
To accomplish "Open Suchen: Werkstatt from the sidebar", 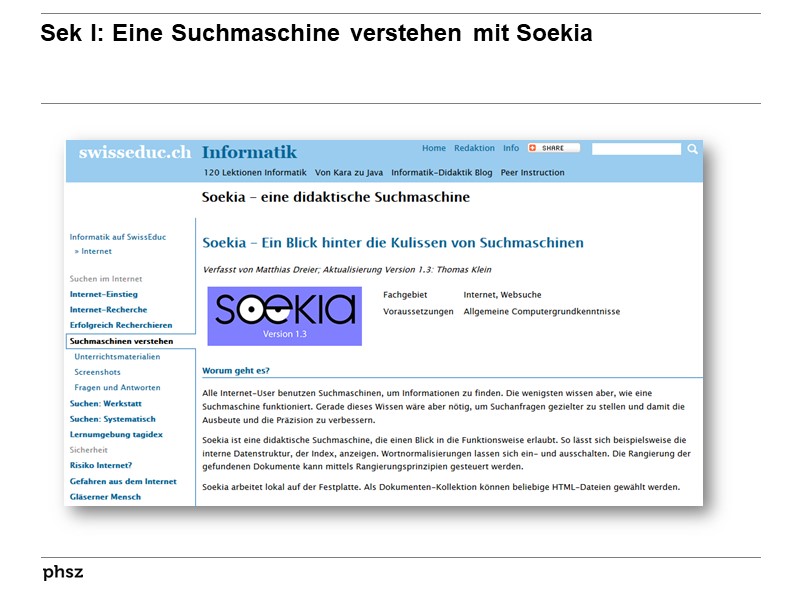I will tap(106, 403).
